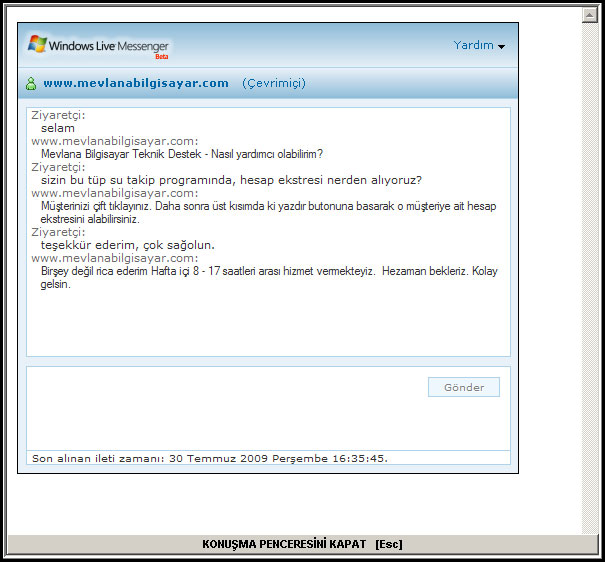This screenshot has width=605, height=562.
Task: Click the Gönder send button
Action: click(x=464, y=387)
